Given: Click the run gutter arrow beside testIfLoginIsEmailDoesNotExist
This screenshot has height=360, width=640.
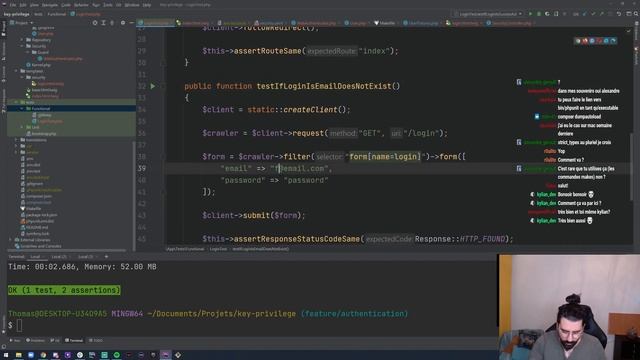Looking at the screenshot, I should (153, 86).
